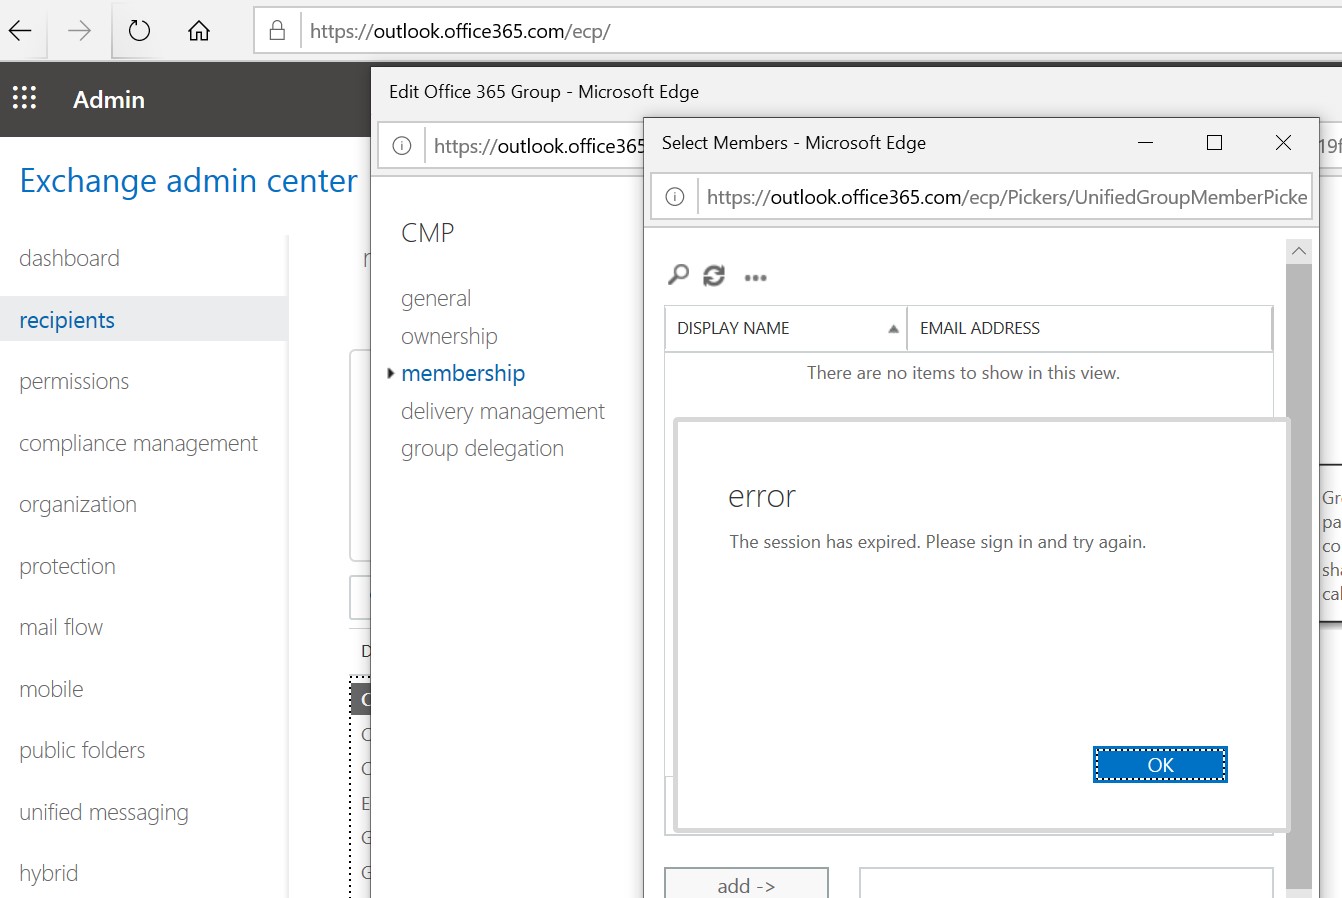Screen dimensions: 1342x898
Task: Click the main browser address bar URL
Action: pos(460,31)
